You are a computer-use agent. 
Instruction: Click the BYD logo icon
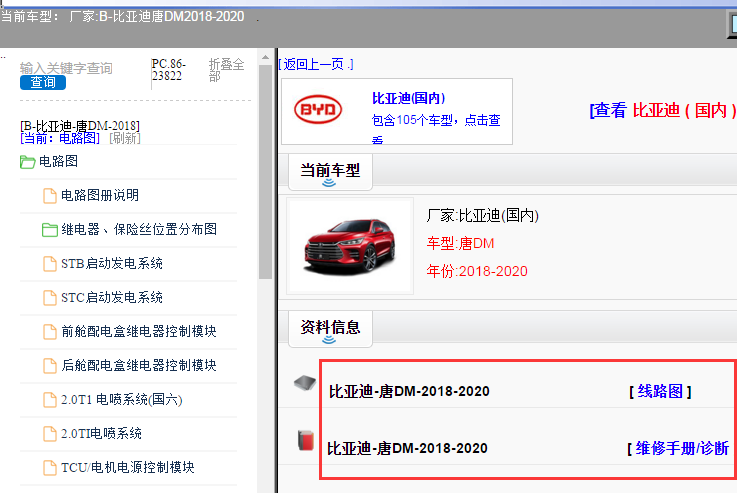point(318,110)
